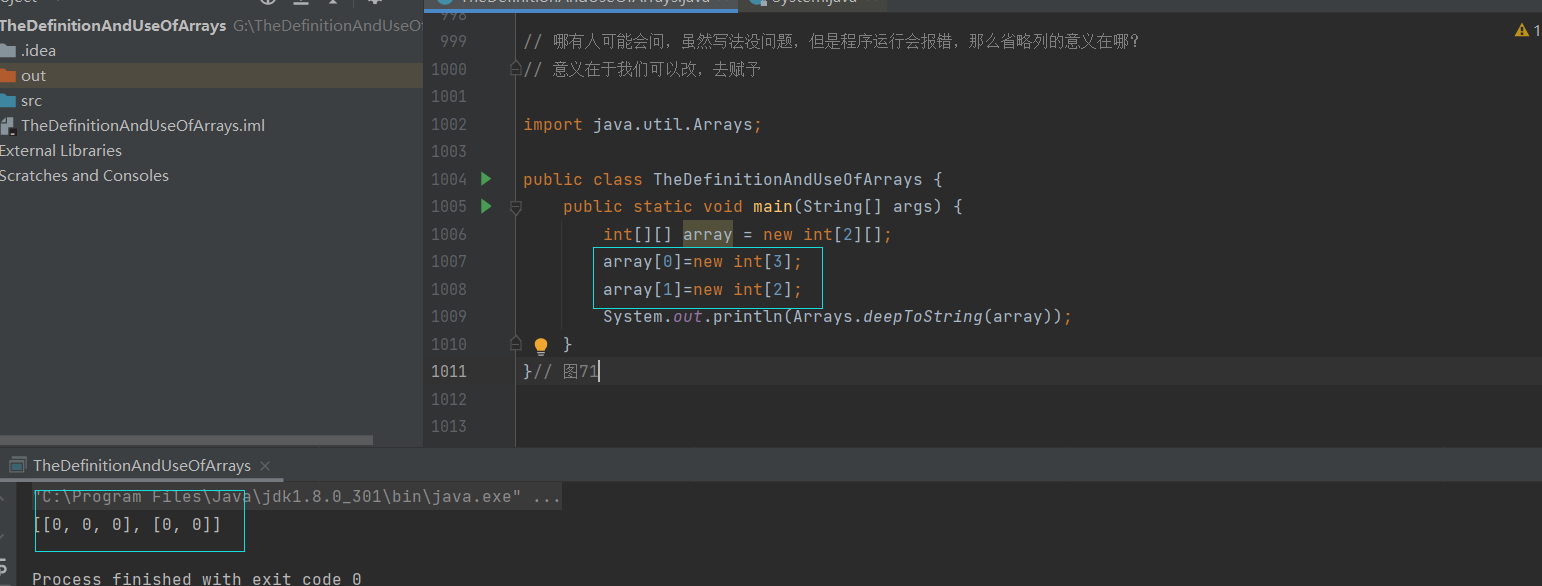Click the class name TheDefinitionAndUseOfArrays in code

(x=788, y=179)
